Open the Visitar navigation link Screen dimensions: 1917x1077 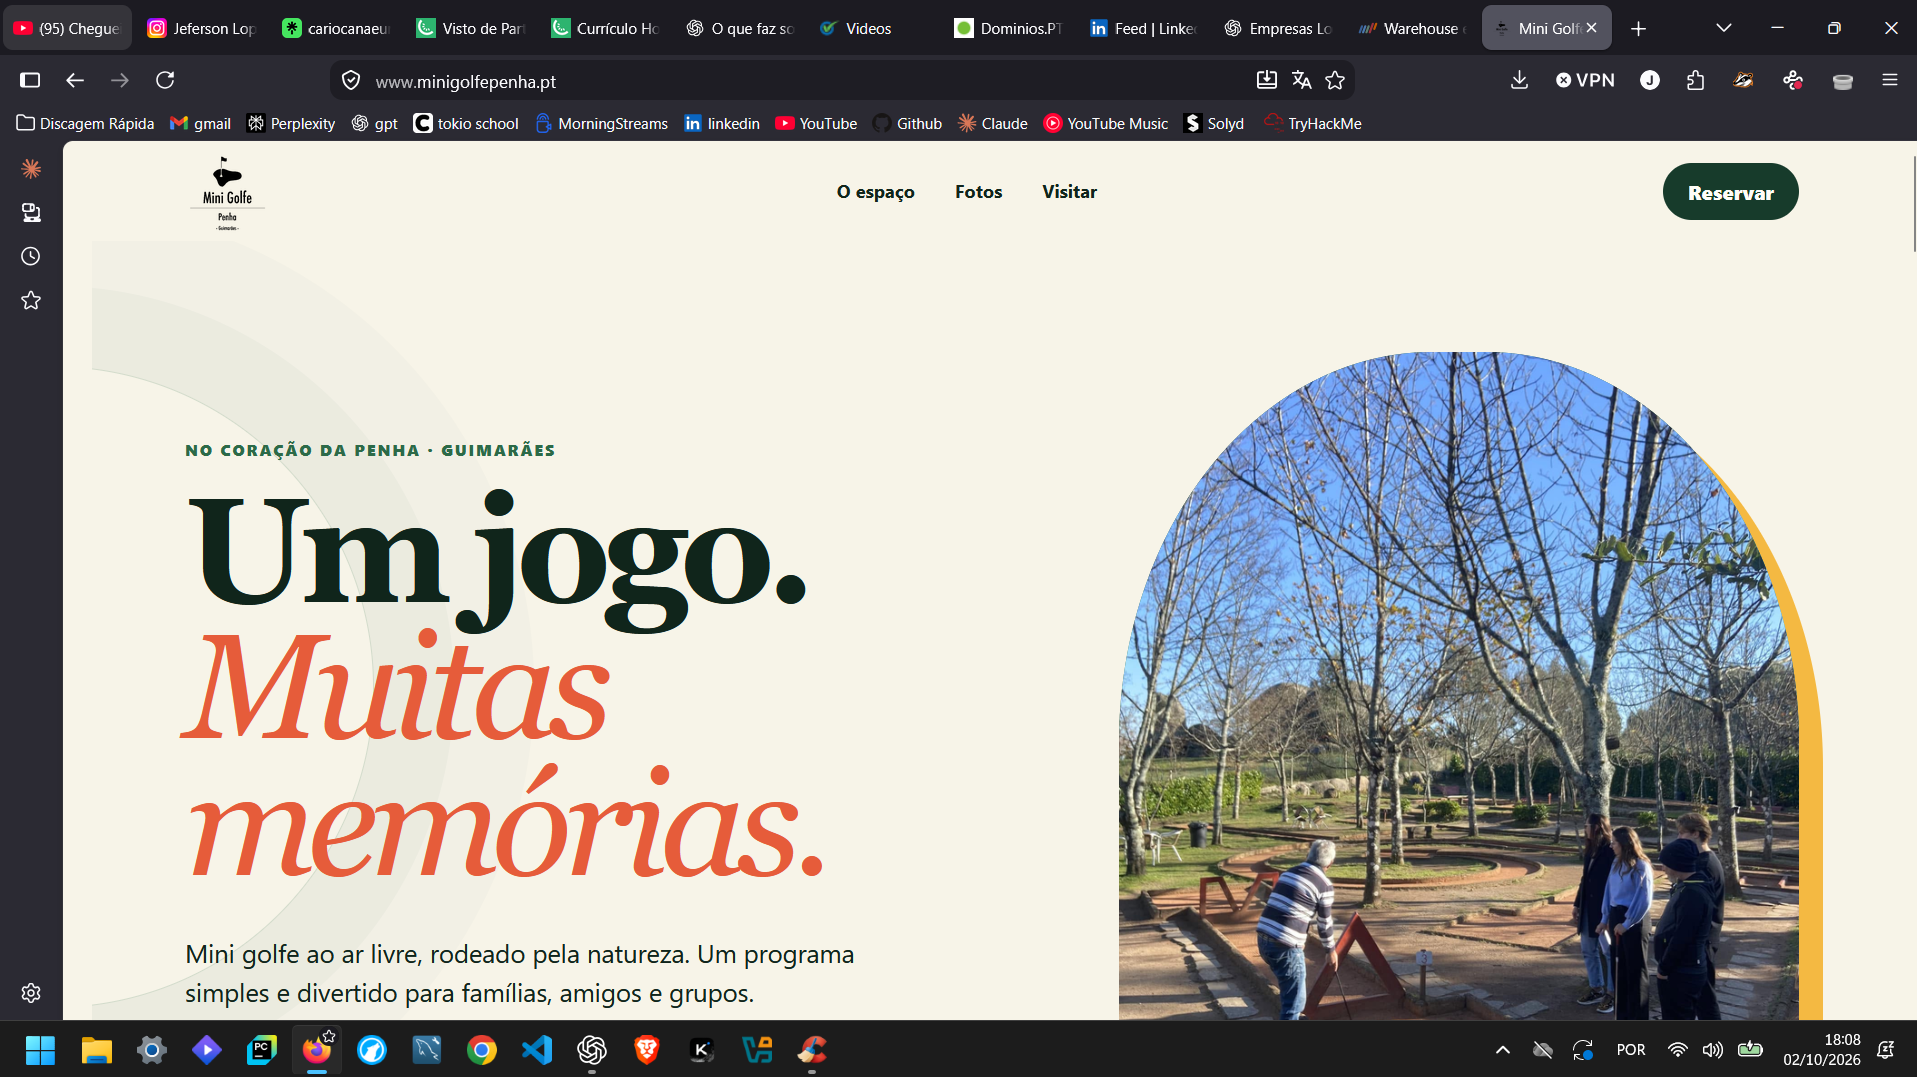pyautogui.click(x=1069, y=192)
